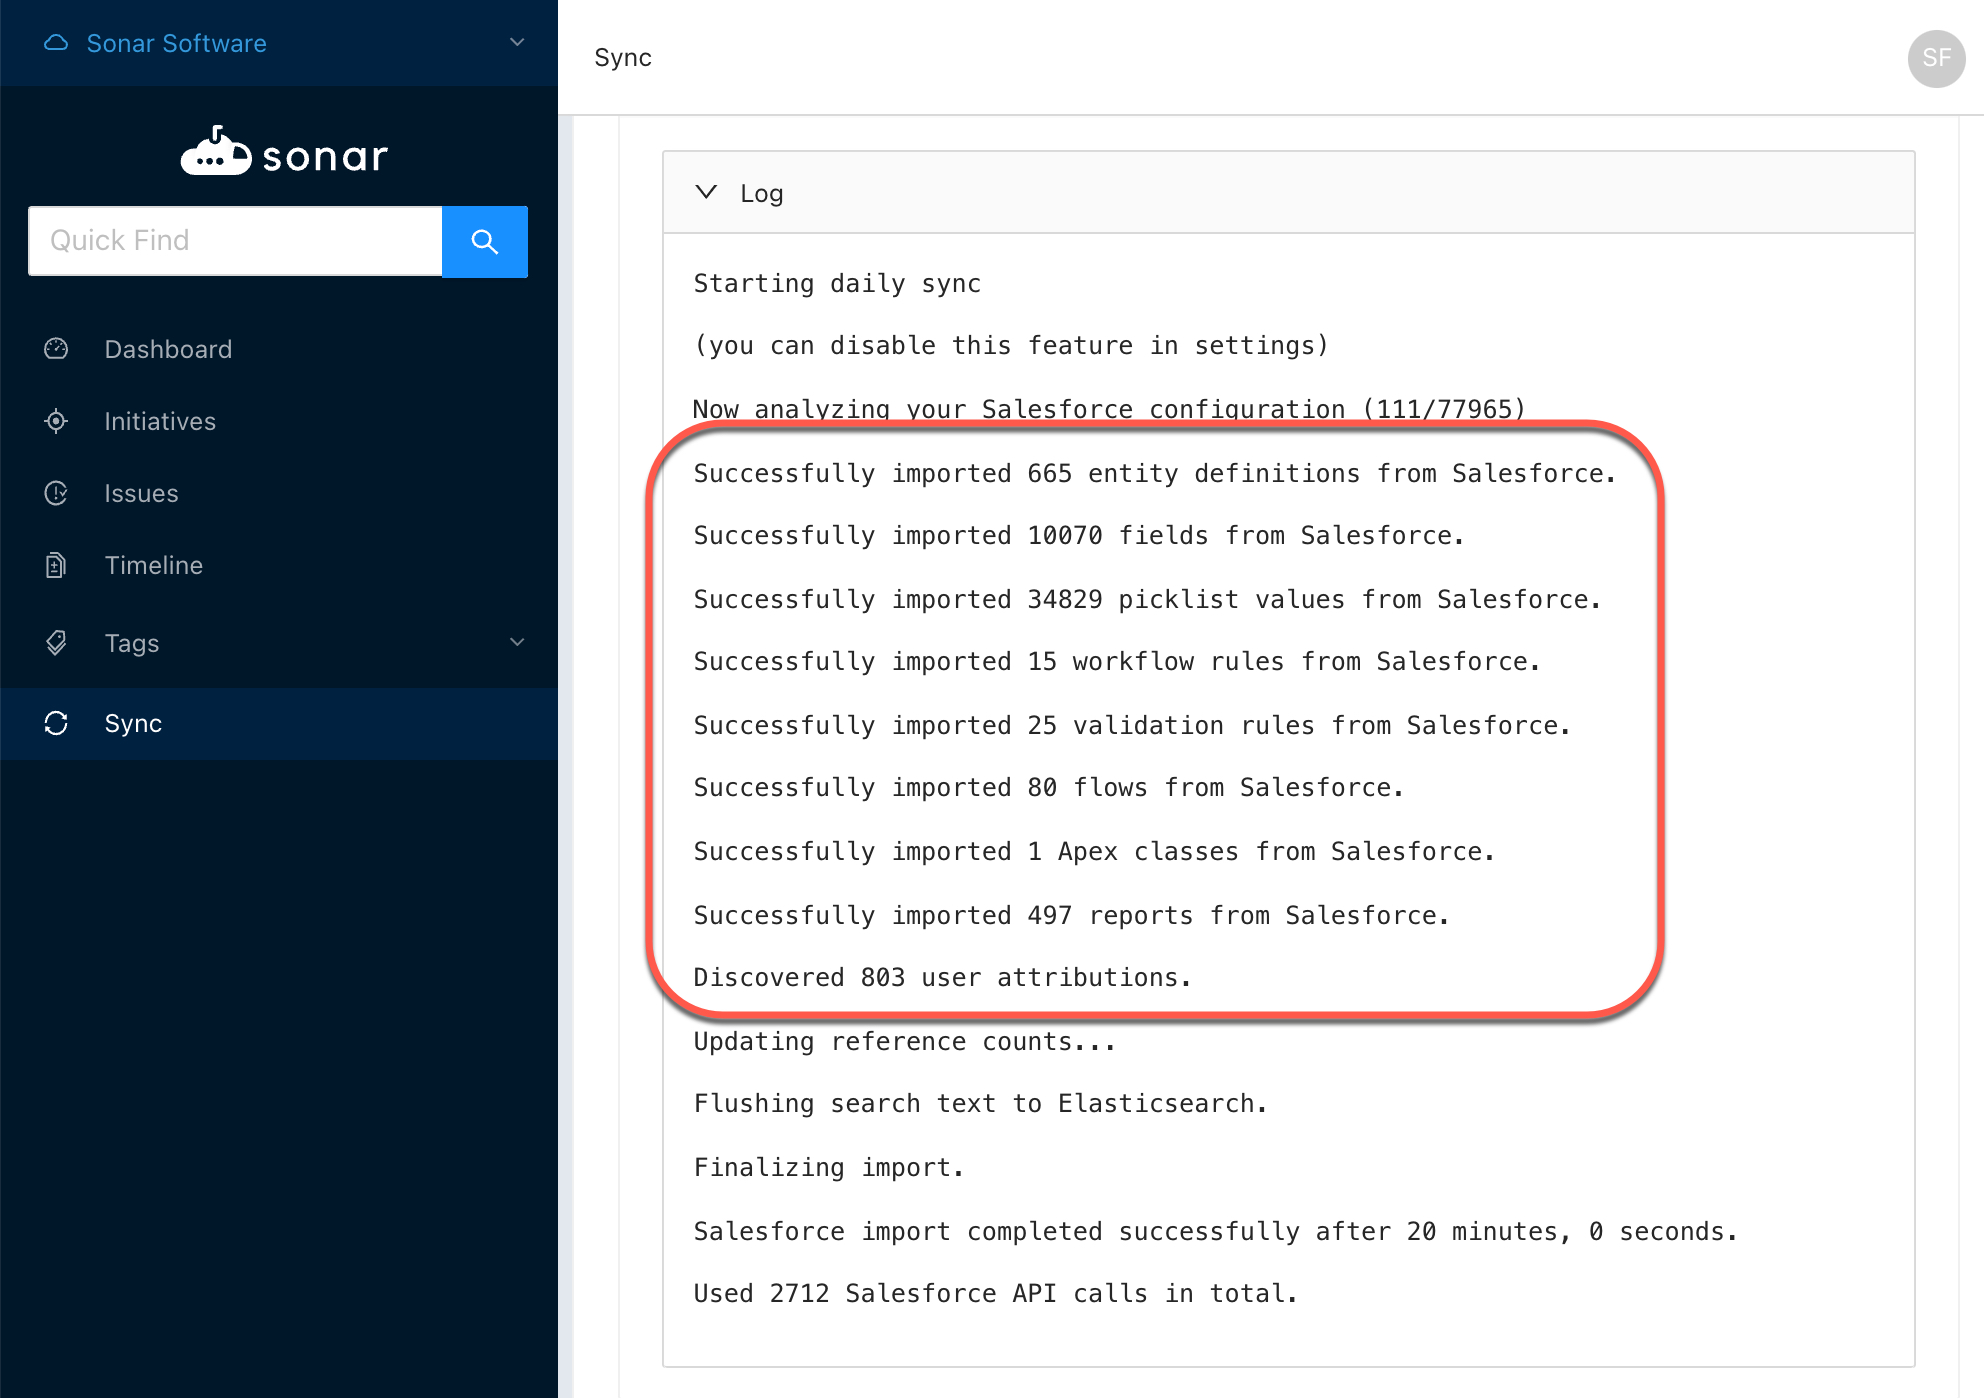Open the Sonar Software organization dropdown
This screenshot has height=1398, width=1984.
[x=517, y=43]
